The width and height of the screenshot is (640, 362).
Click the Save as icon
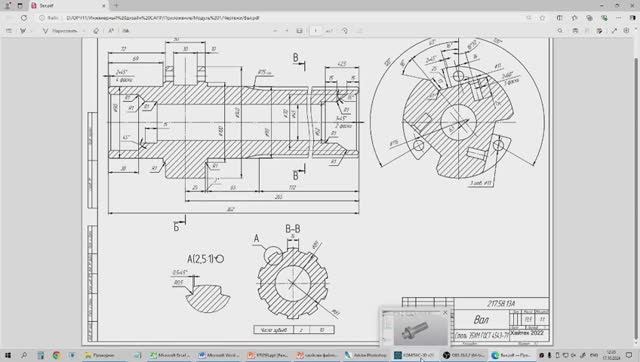click(x=600, y=31)
